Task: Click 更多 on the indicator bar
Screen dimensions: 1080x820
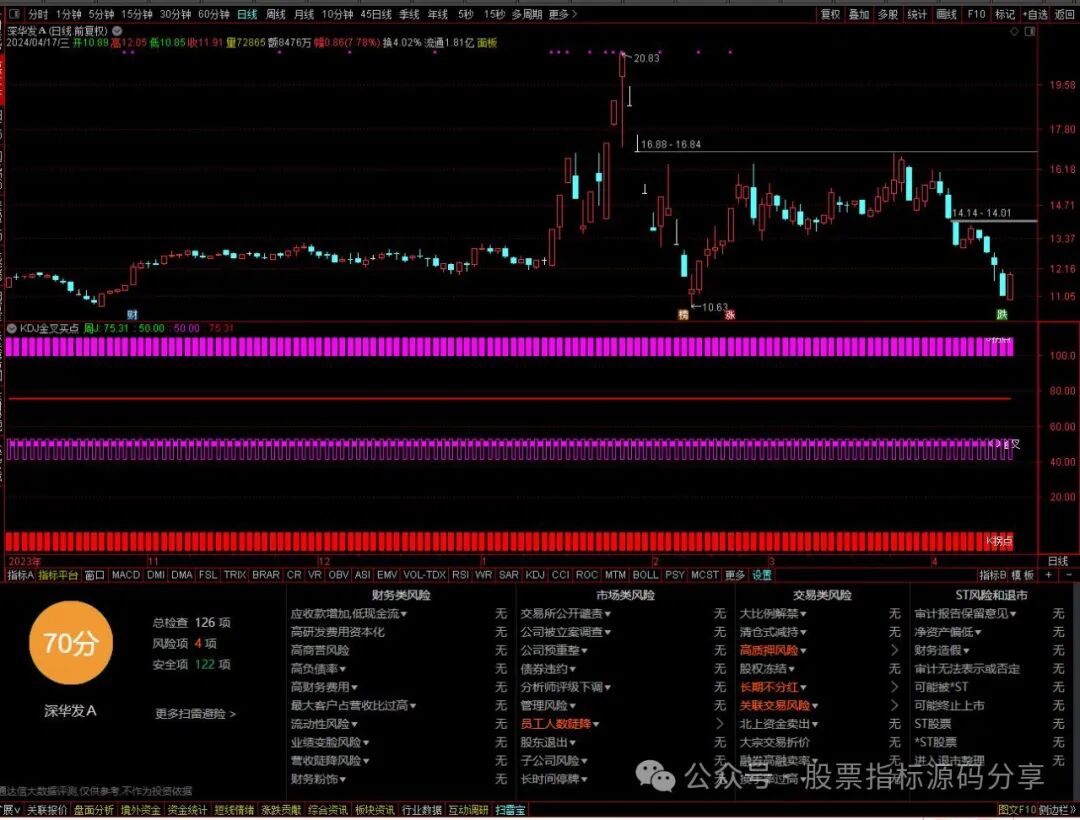Action: 735,574
